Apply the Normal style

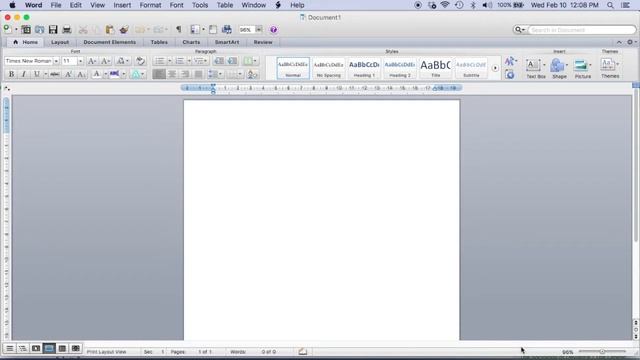[293, 68]
